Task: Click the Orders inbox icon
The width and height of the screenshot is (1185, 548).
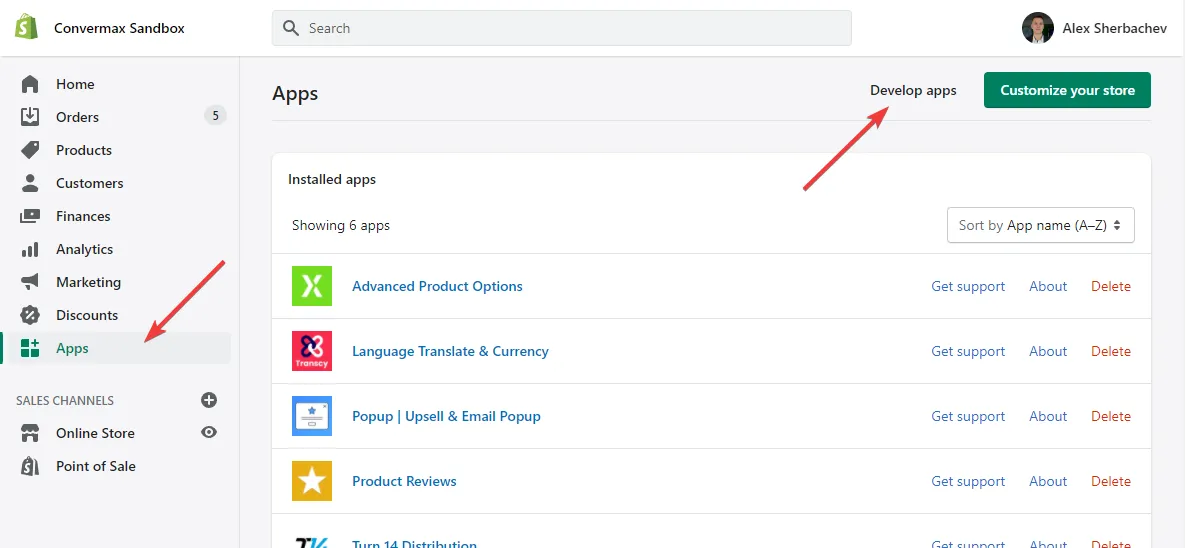Action: (30, 117)
